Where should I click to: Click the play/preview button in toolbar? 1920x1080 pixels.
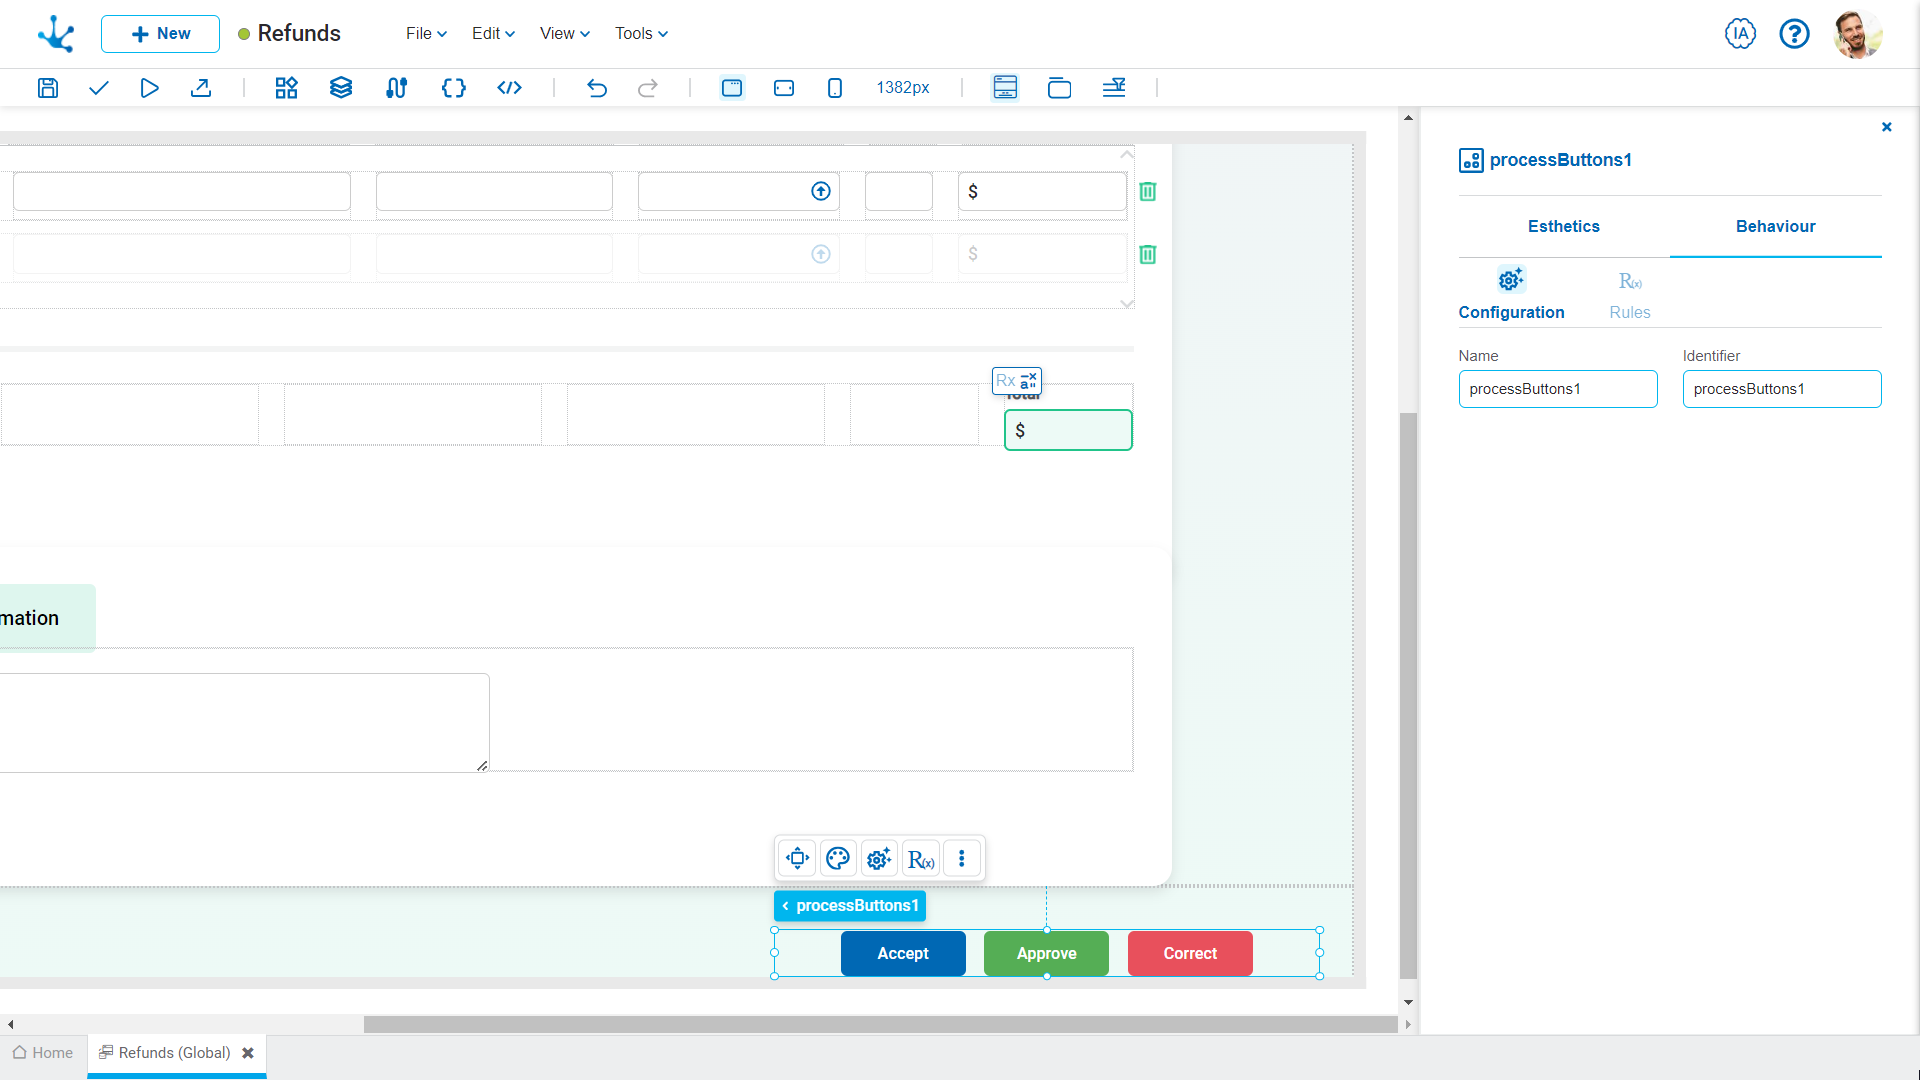tap(149, 87)
